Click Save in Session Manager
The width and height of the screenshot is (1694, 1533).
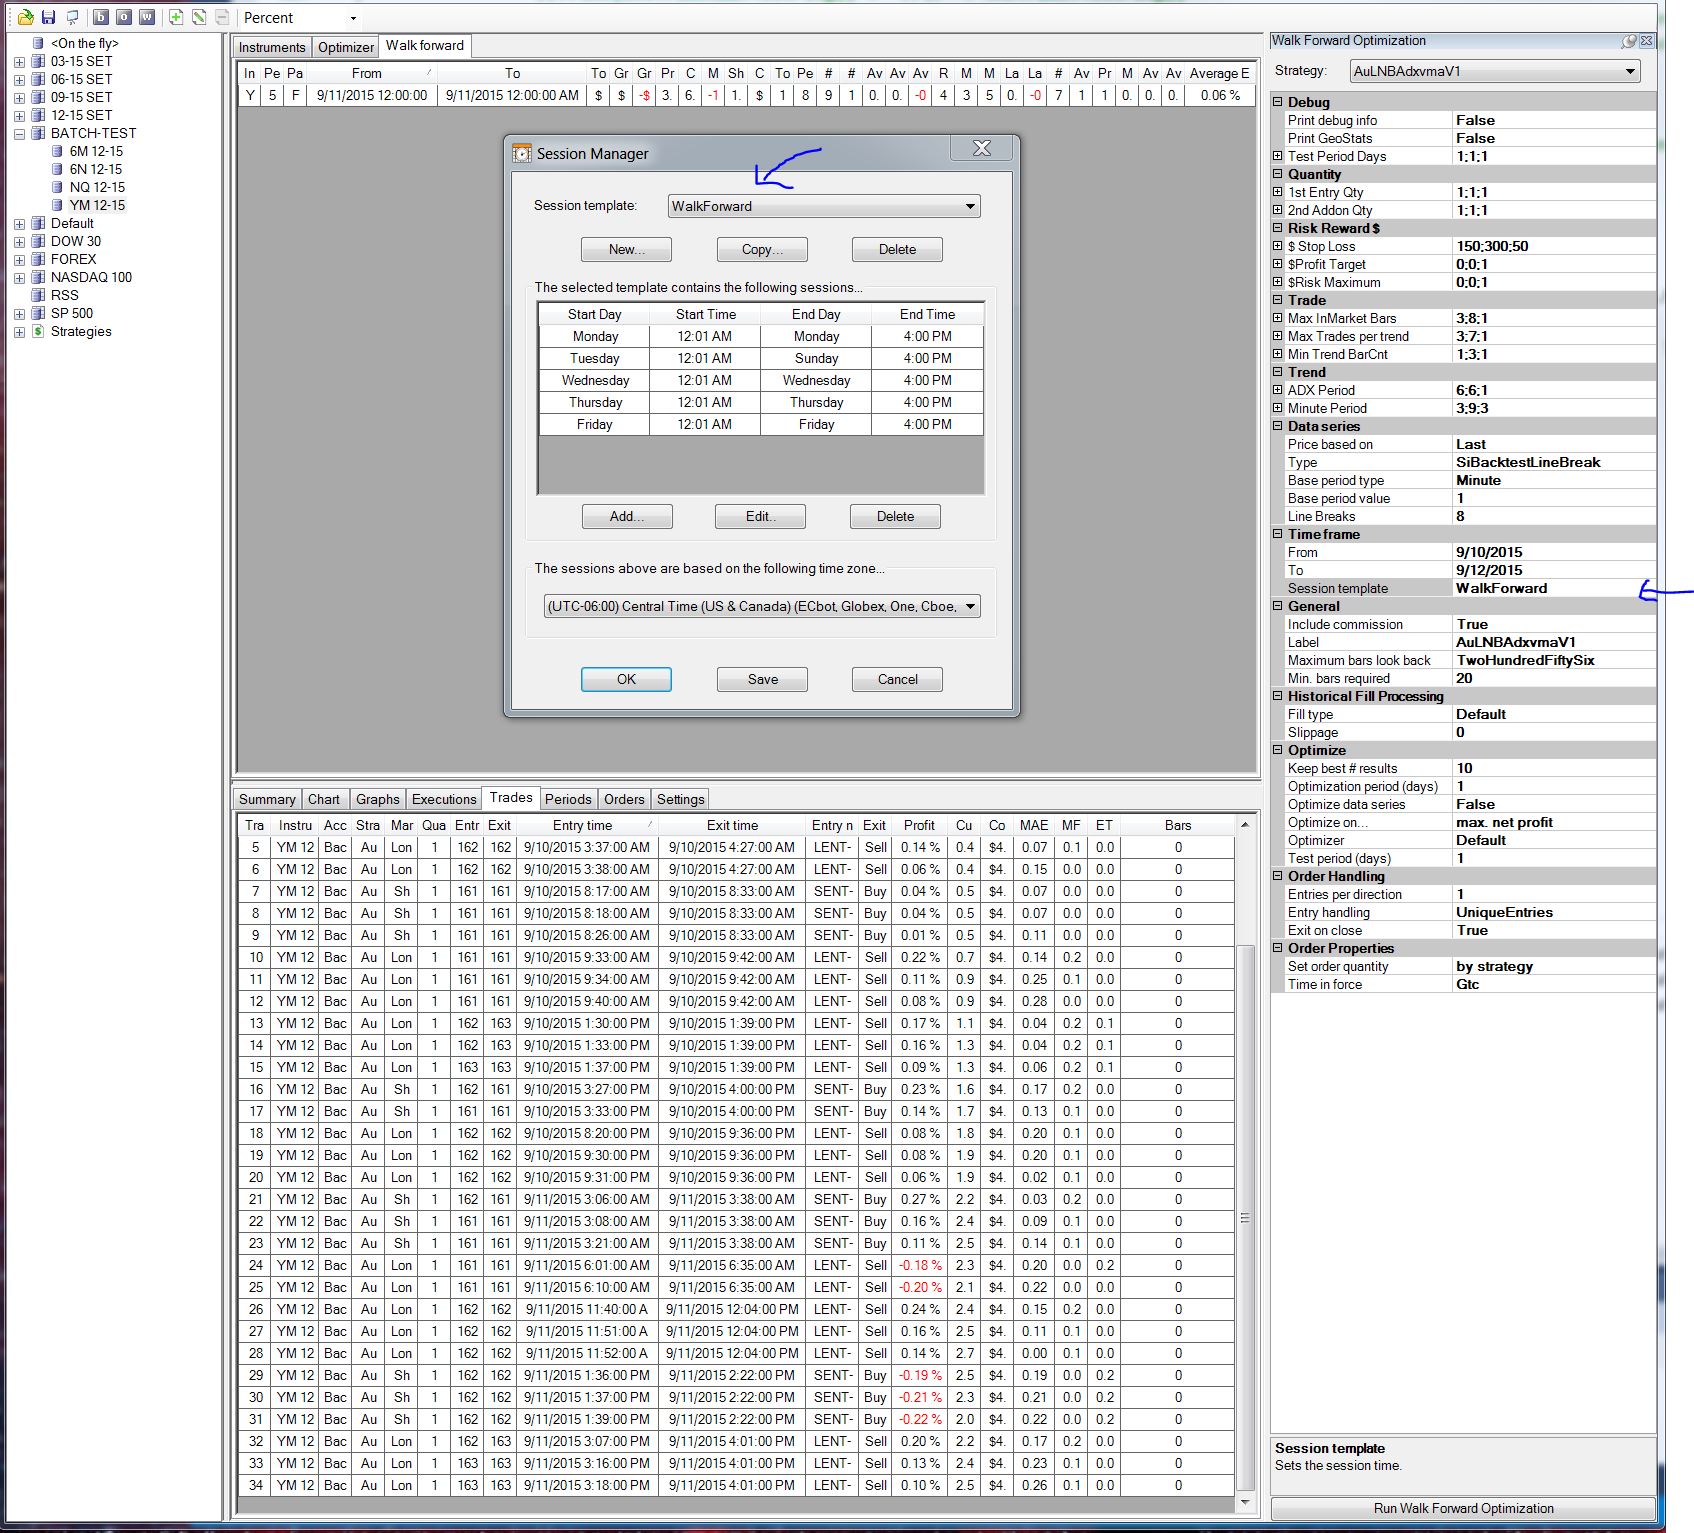(762, 679)
